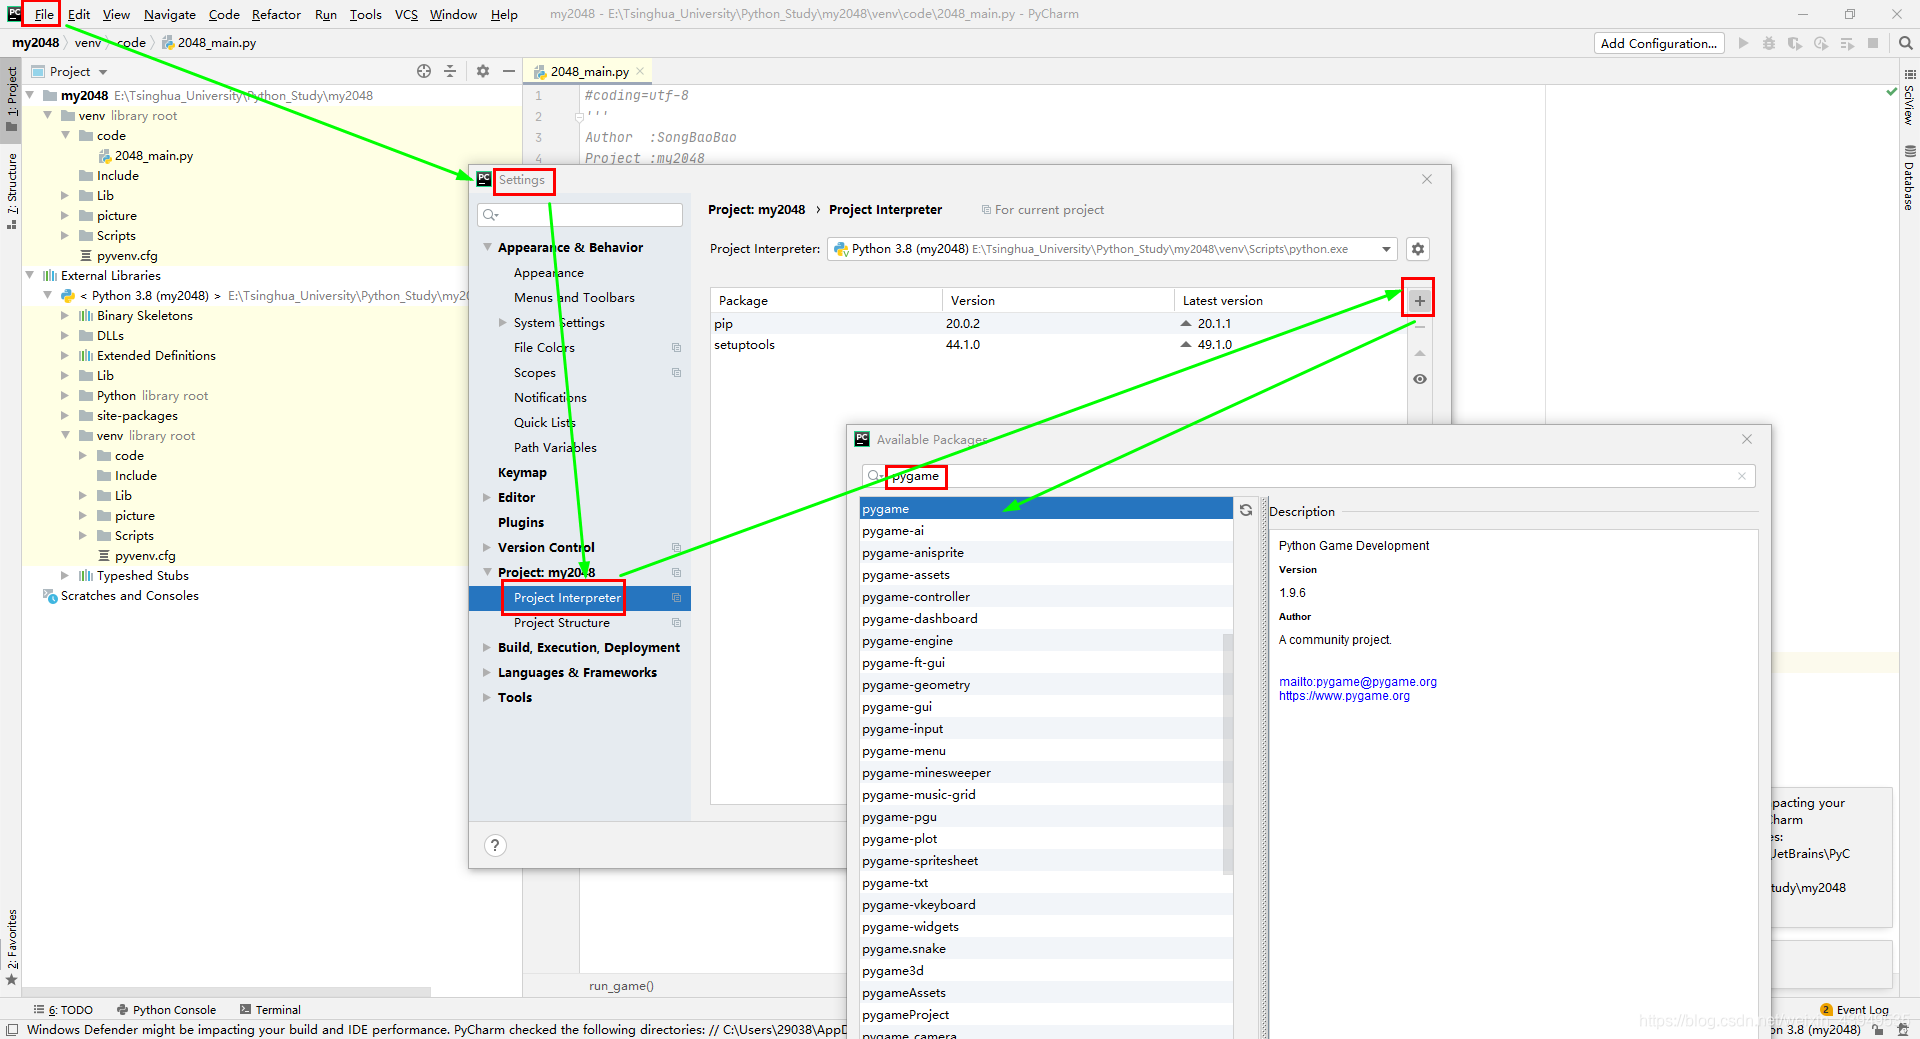The width and height of the screenshot is (1920, 1039).
Task: Open the File menu
Action: coord(44,14)
